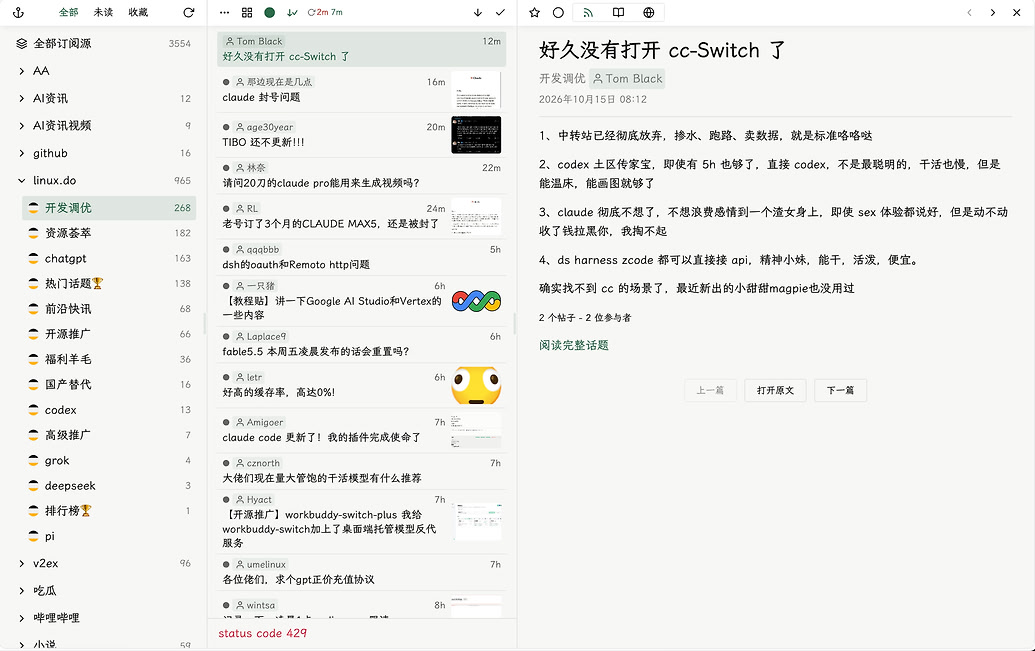Screen dimensions: 1035x651
Task: Show the 全部 tab
Action: (x=69, y=13)
